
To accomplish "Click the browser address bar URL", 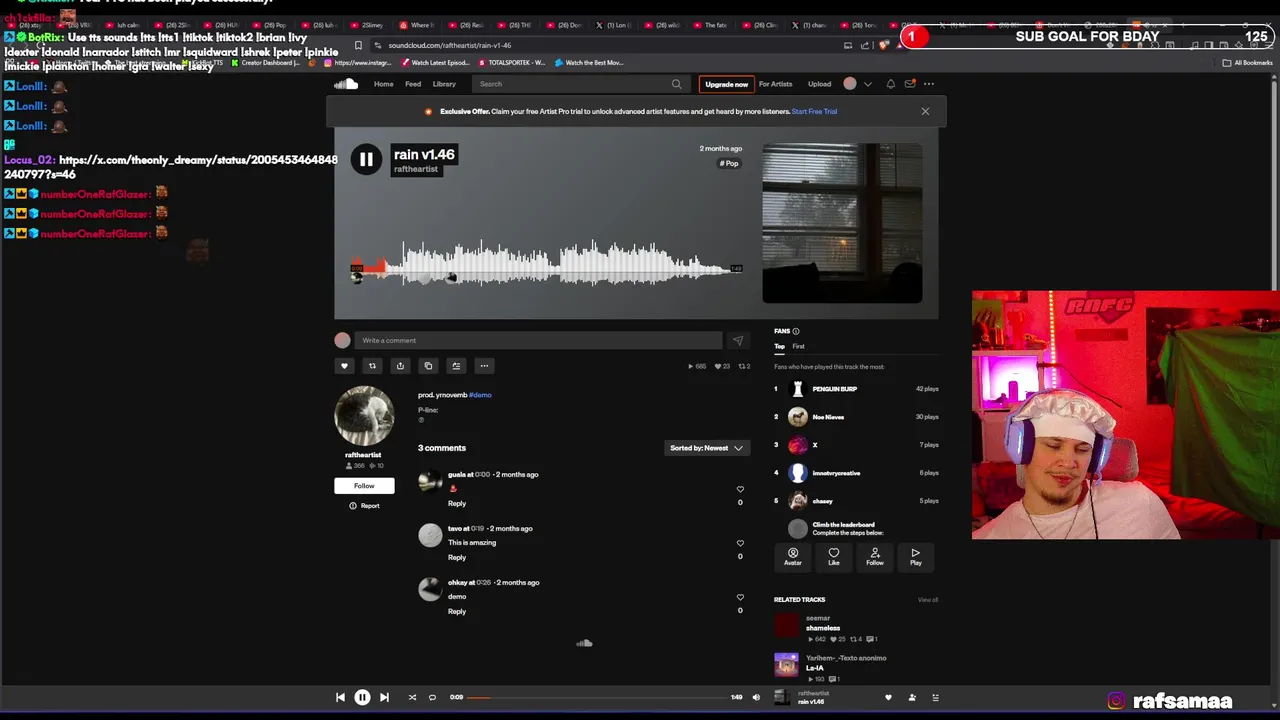I will (450, 45).
